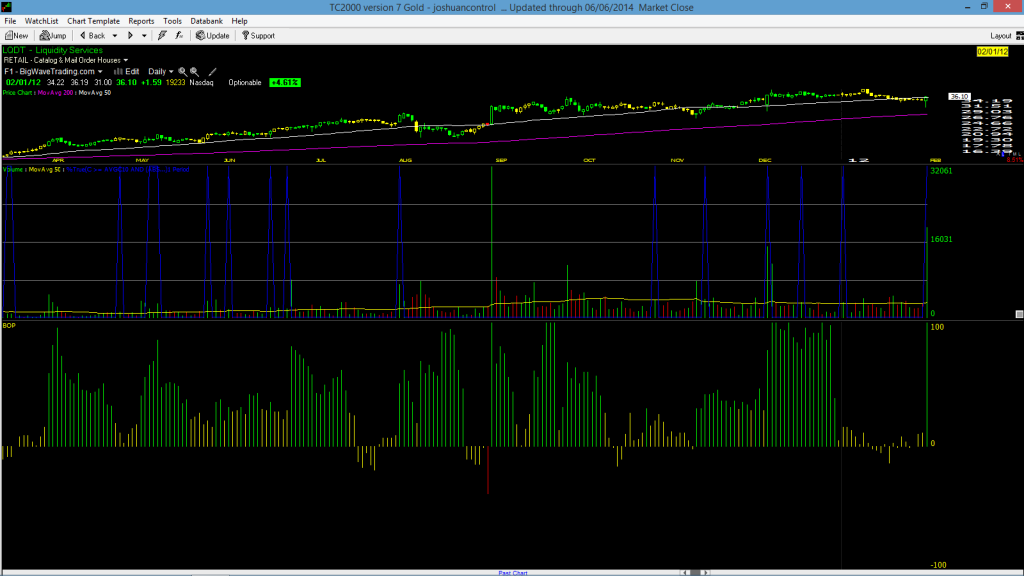The height and width of the screenshot is (576, 1024).
Task: Click the second magnifier zoom icon
Action: pyautogui.click(x=194, y=71)
